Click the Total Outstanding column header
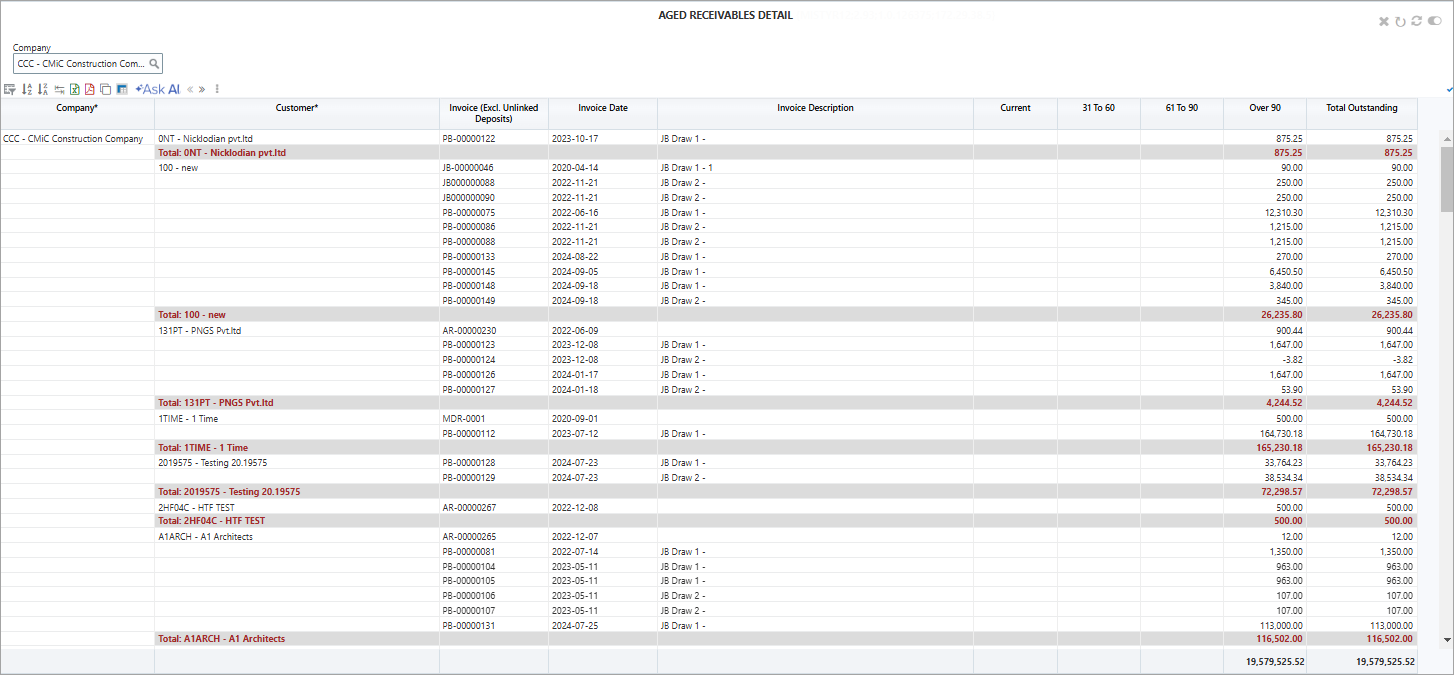This screenshot has height=675, width=1454. coord(1361,108)
